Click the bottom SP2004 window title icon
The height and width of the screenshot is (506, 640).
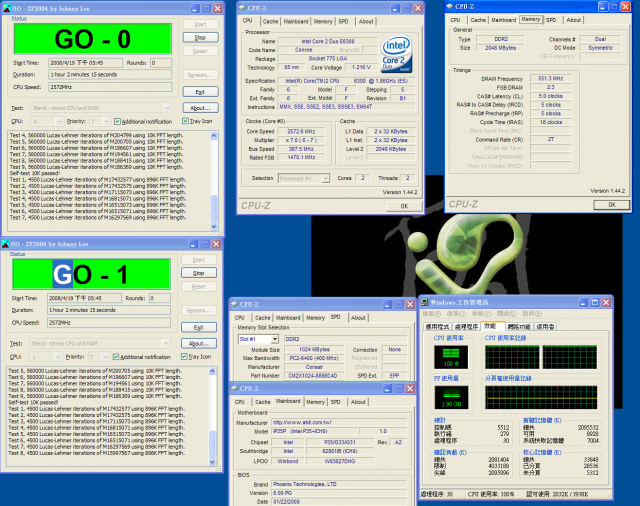pos(5,244)
